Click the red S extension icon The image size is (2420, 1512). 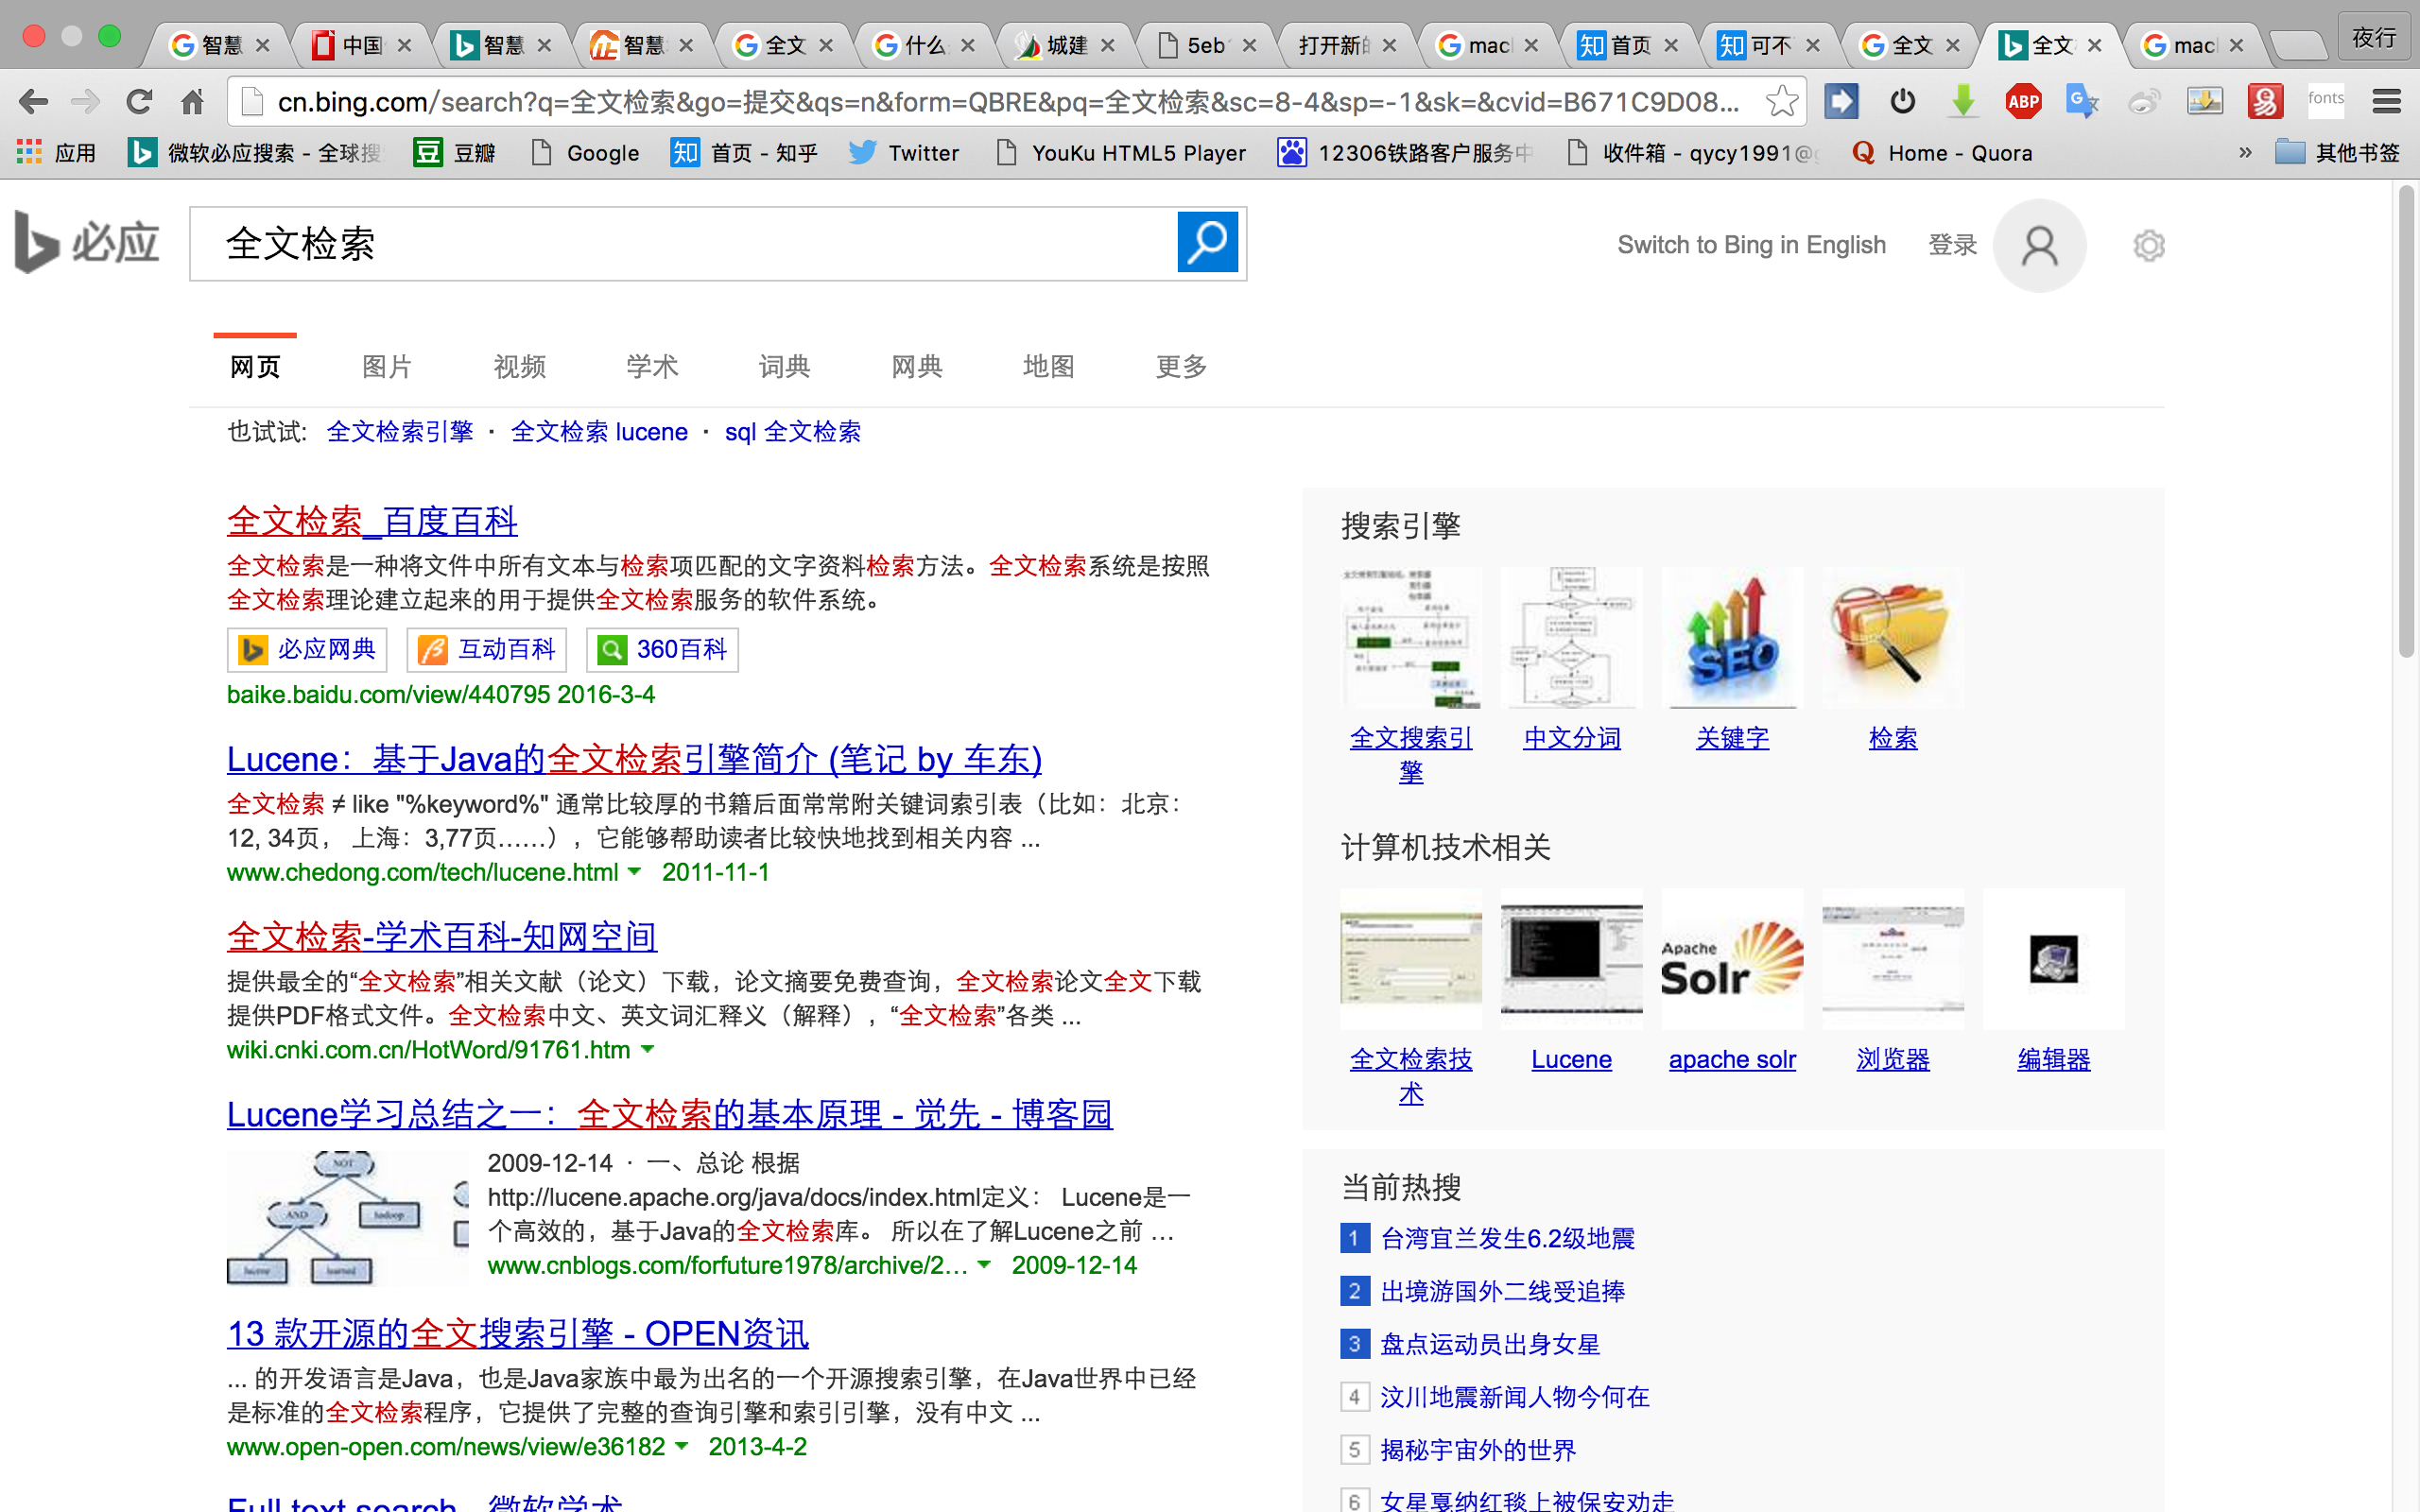point(2264,101)
